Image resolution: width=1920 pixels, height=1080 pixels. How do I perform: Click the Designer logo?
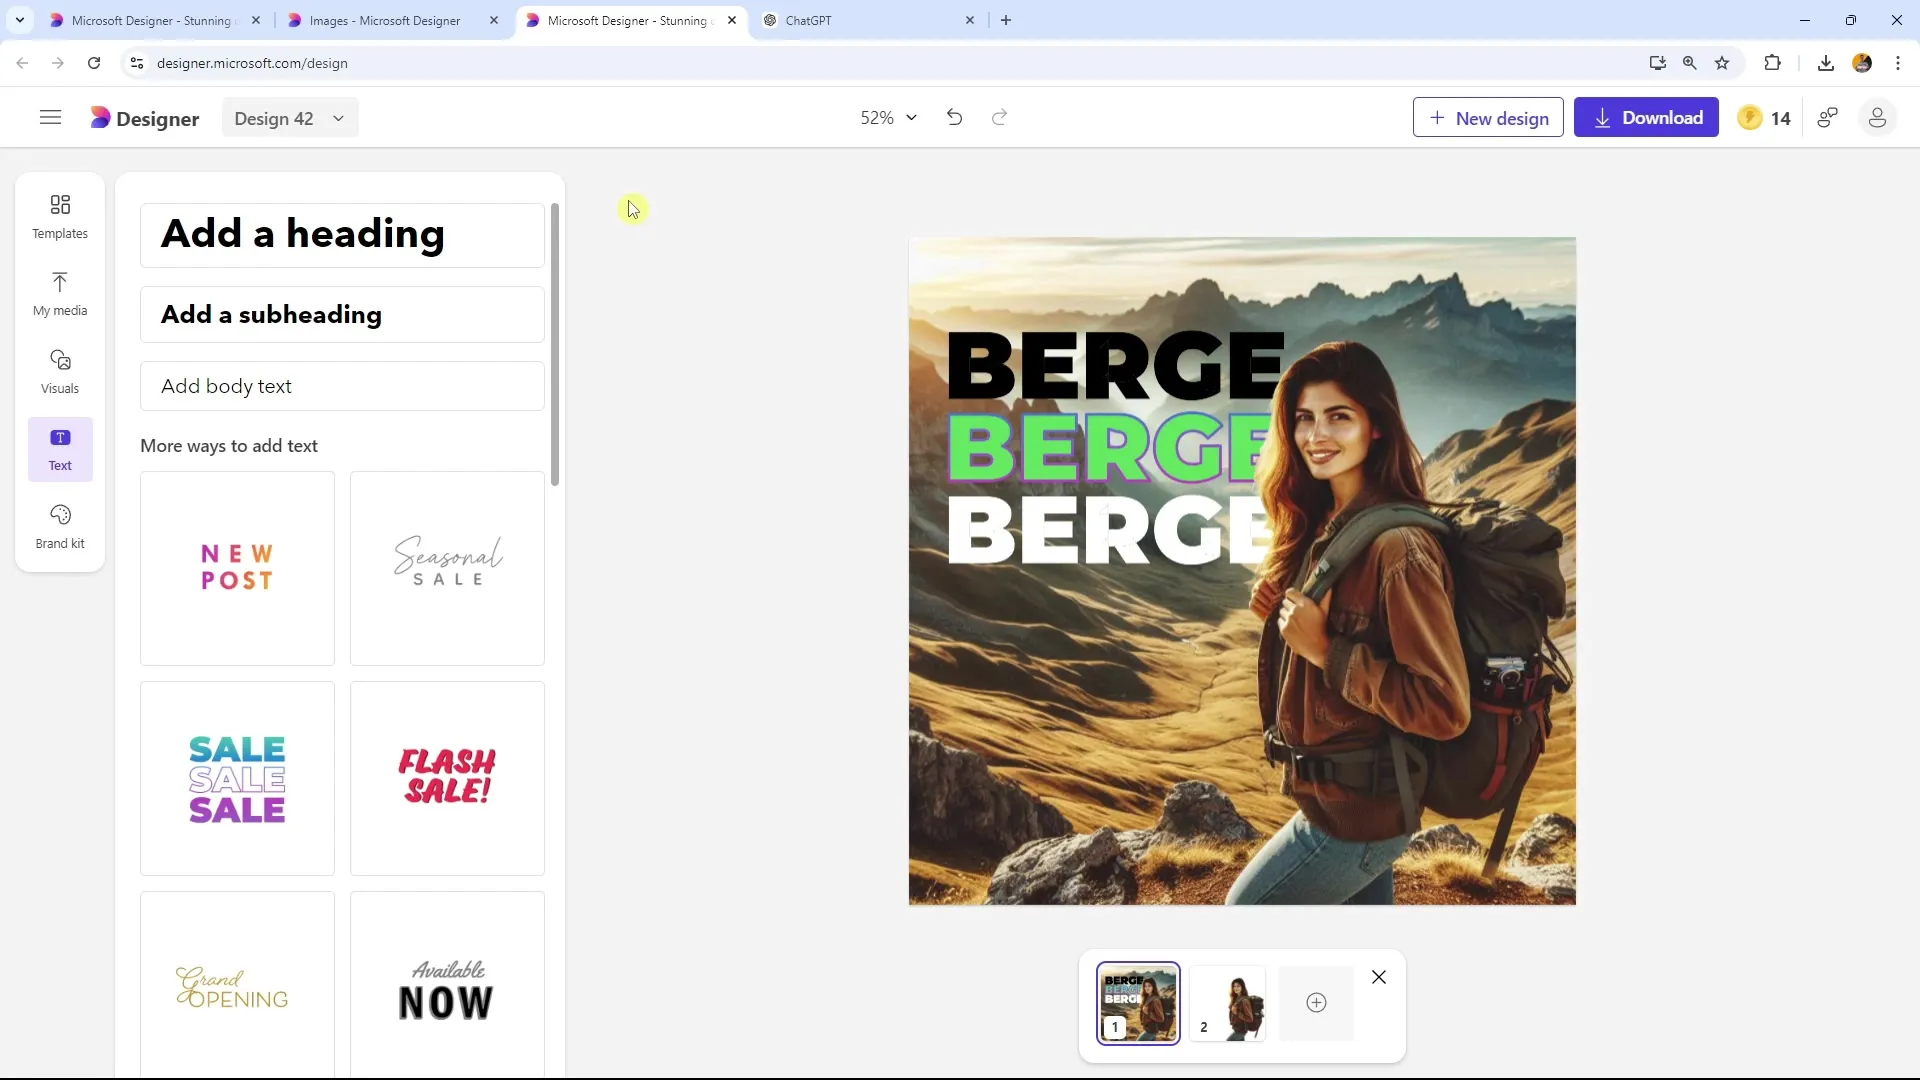click(x=145, y=118)
